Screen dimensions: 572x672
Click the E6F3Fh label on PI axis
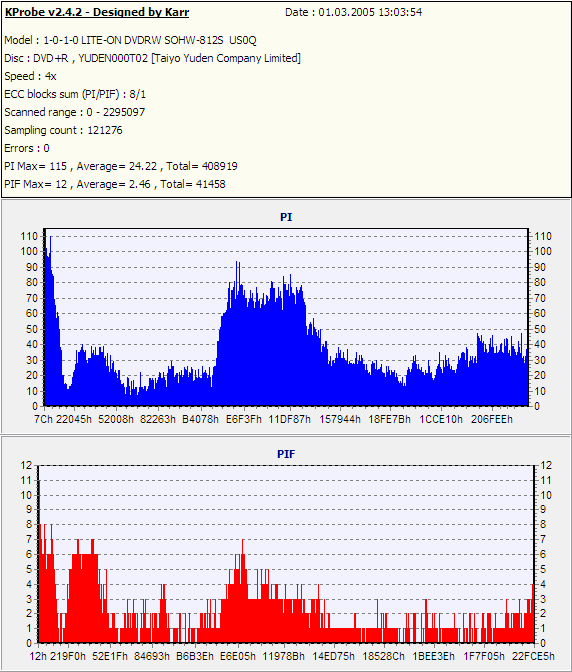click(243, 419)
